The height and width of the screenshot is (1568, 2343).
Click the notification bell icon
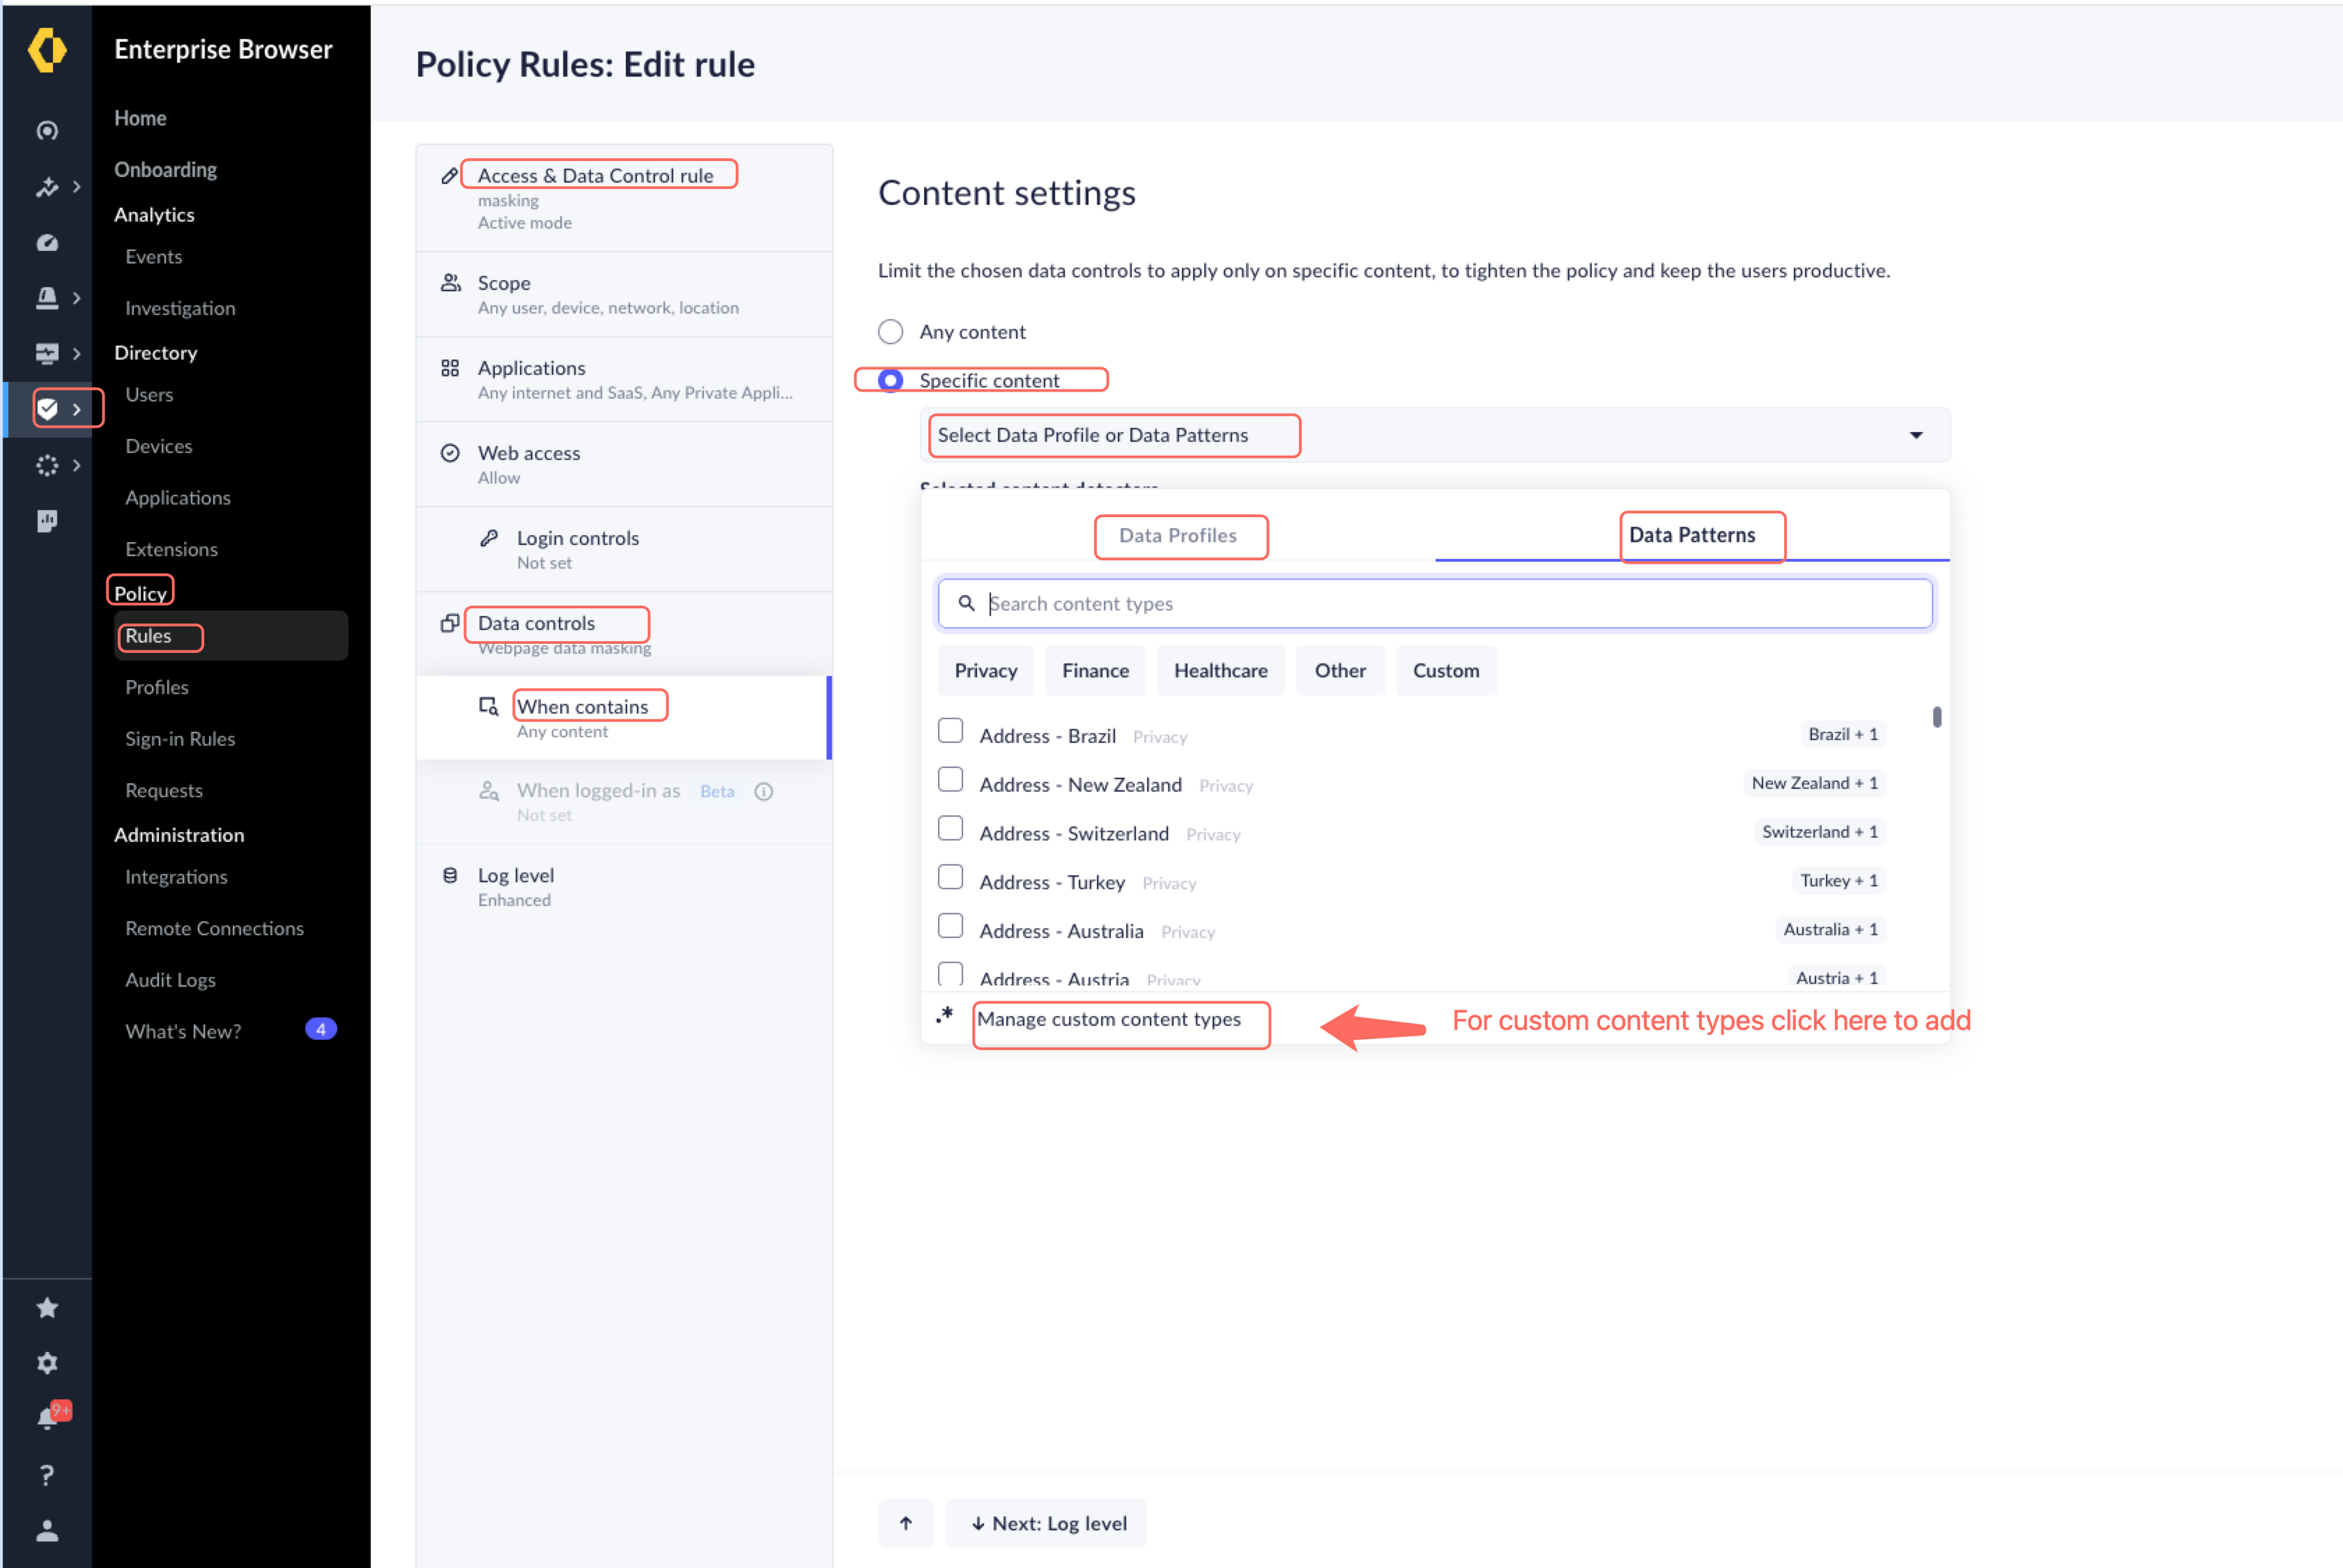tap(47, 1418)
